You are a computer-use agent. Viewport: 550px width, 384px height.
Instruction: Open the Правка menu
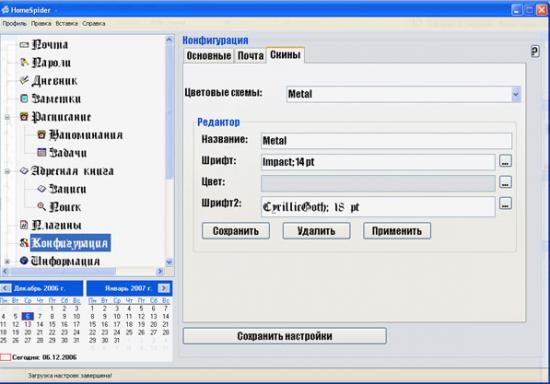(x=41, y=23)
